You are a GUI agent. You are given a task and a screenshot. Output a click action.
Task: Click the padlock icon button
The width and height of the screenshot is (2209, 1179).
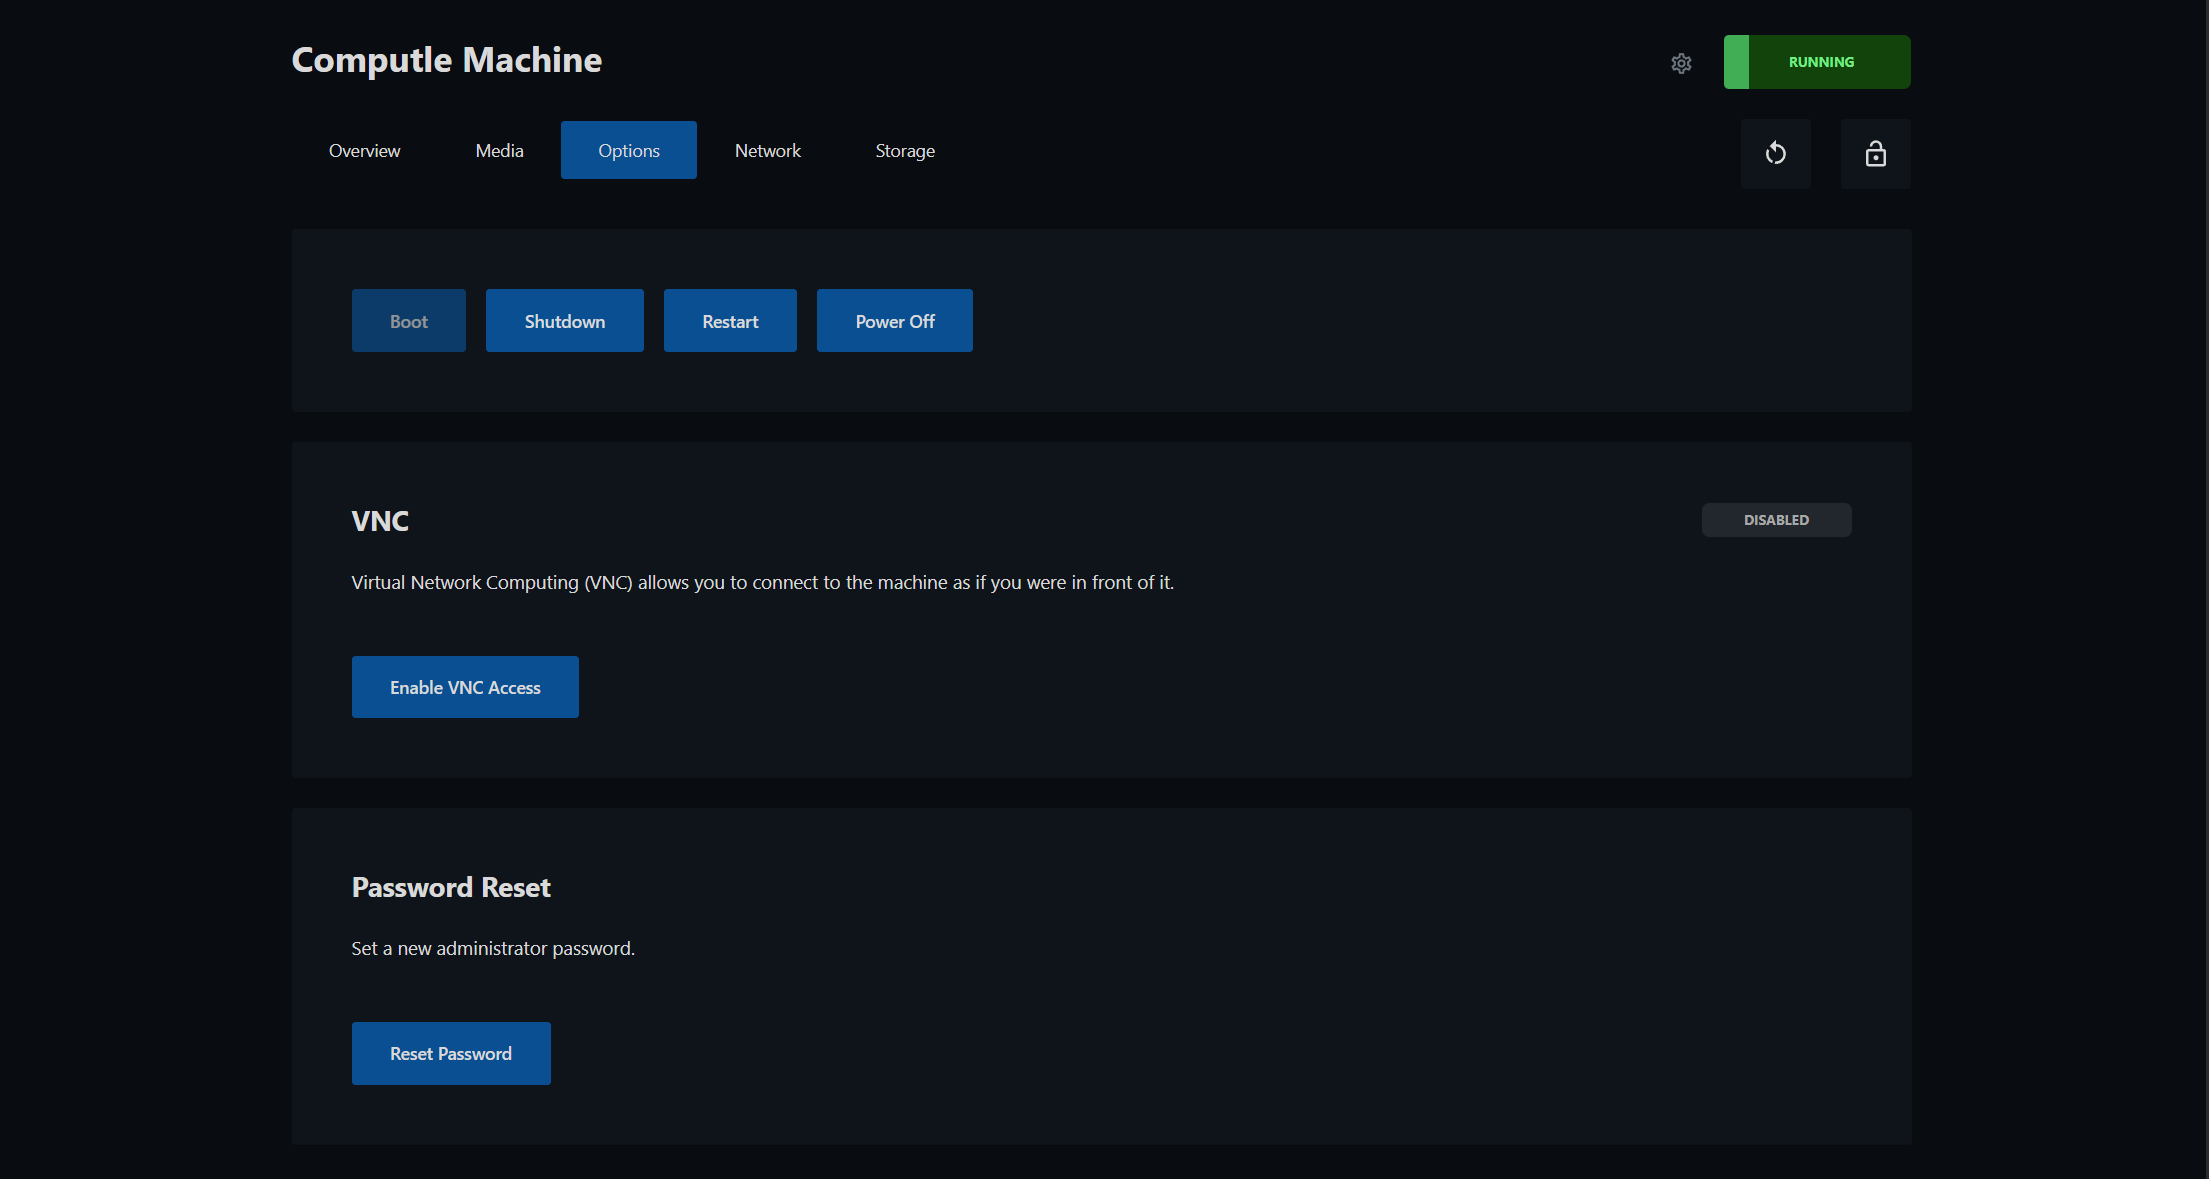coord(1875,153)
